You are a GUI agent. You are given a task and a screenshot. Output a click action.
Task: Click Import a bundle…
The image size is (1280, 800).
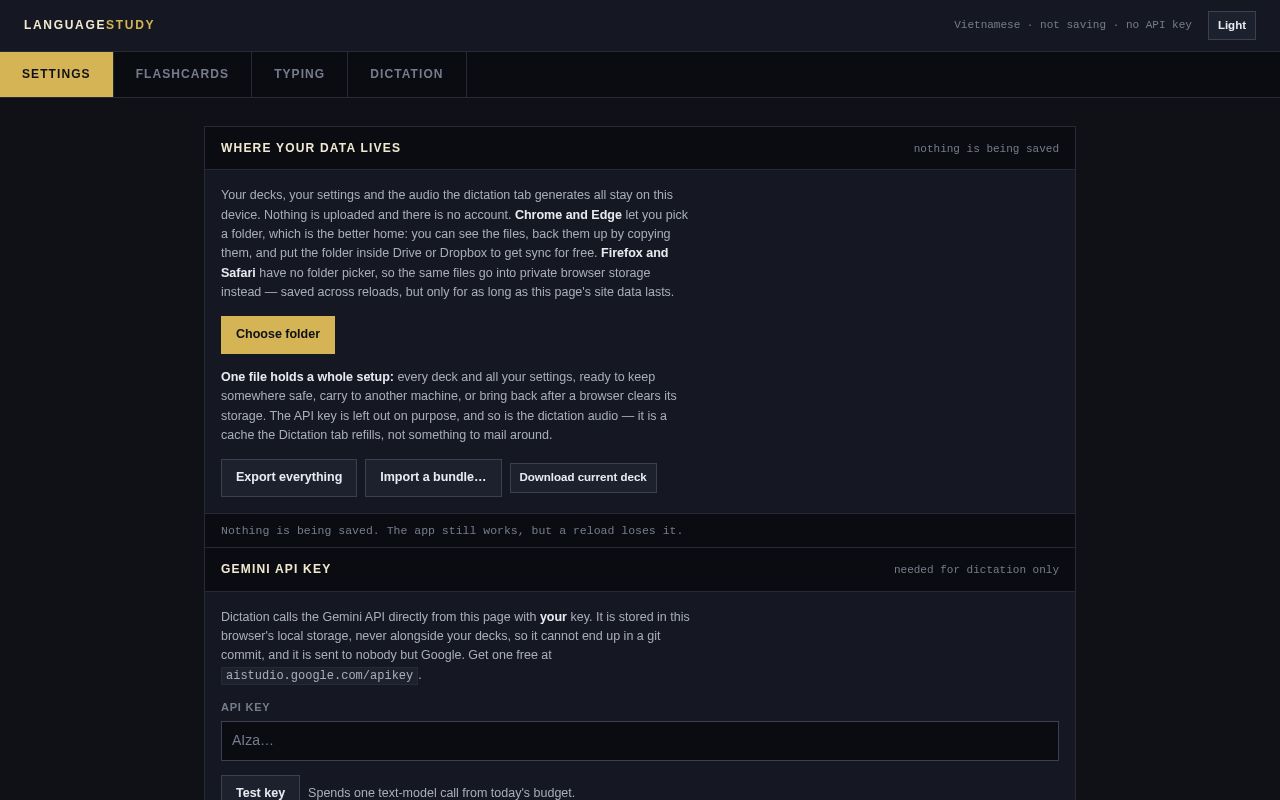(433, 478)
